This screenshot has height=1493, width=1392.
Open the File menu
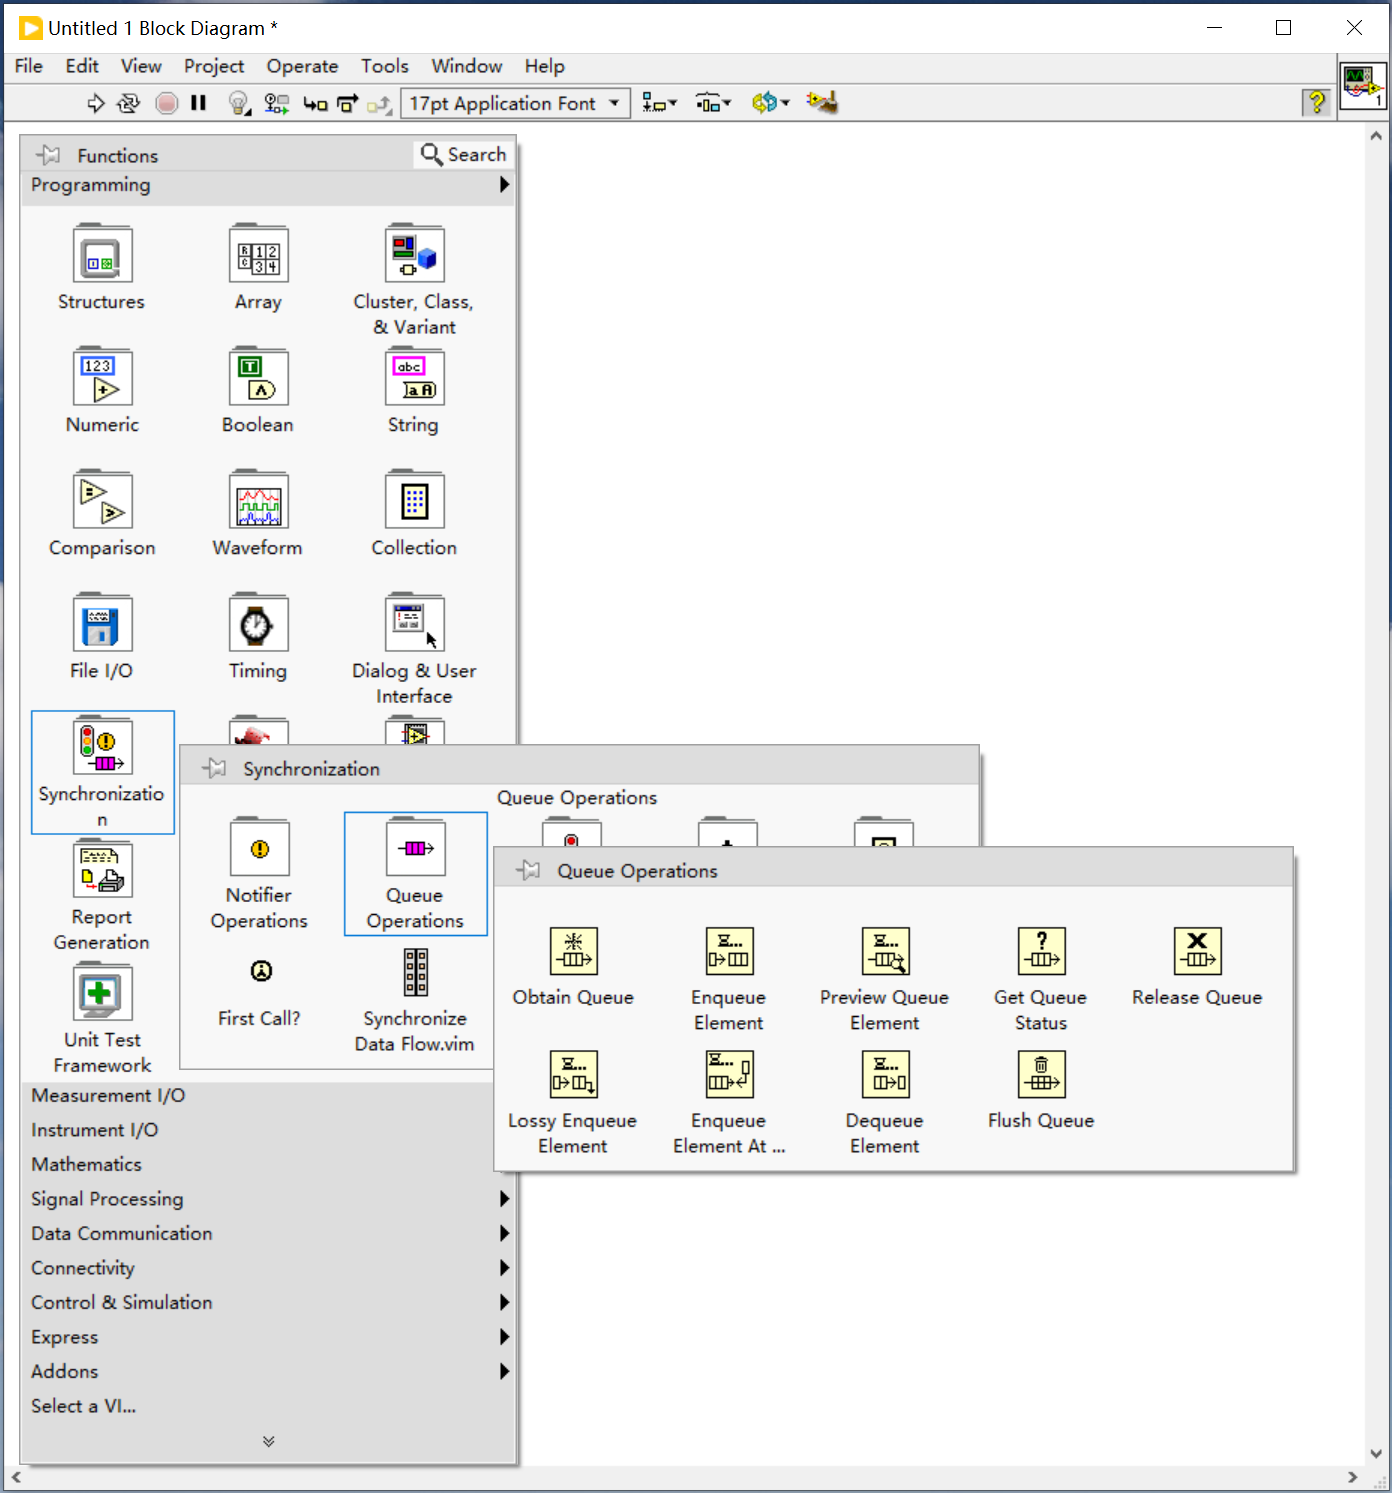[x=28, y=66]
